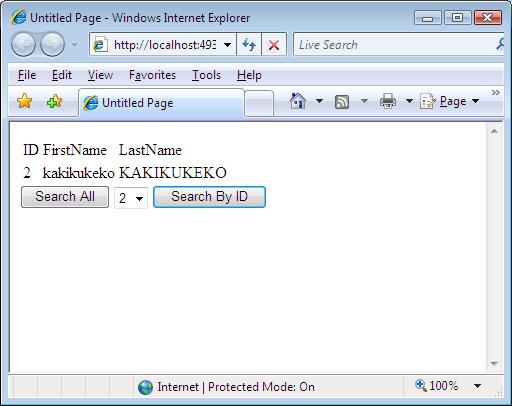
Task: Click the Favorites Center star icon
Action: click(24, 101)
